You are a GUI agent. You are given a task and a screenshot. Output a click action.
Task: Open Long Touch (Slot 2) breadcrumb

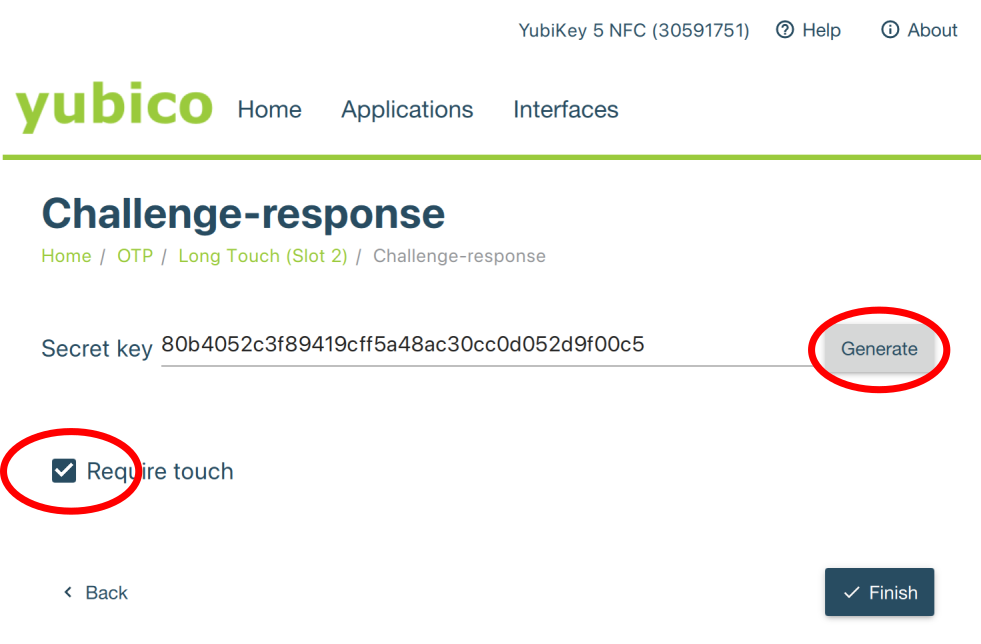coord(263,256)
